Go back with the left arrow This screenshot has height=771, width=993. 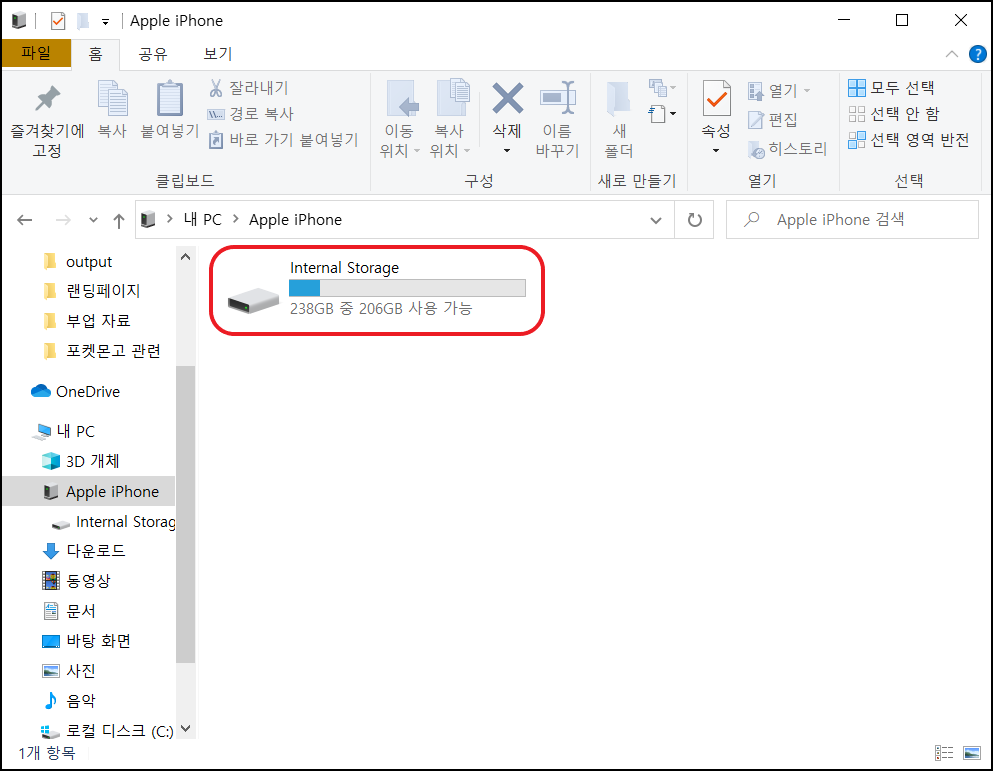(25, 220)
